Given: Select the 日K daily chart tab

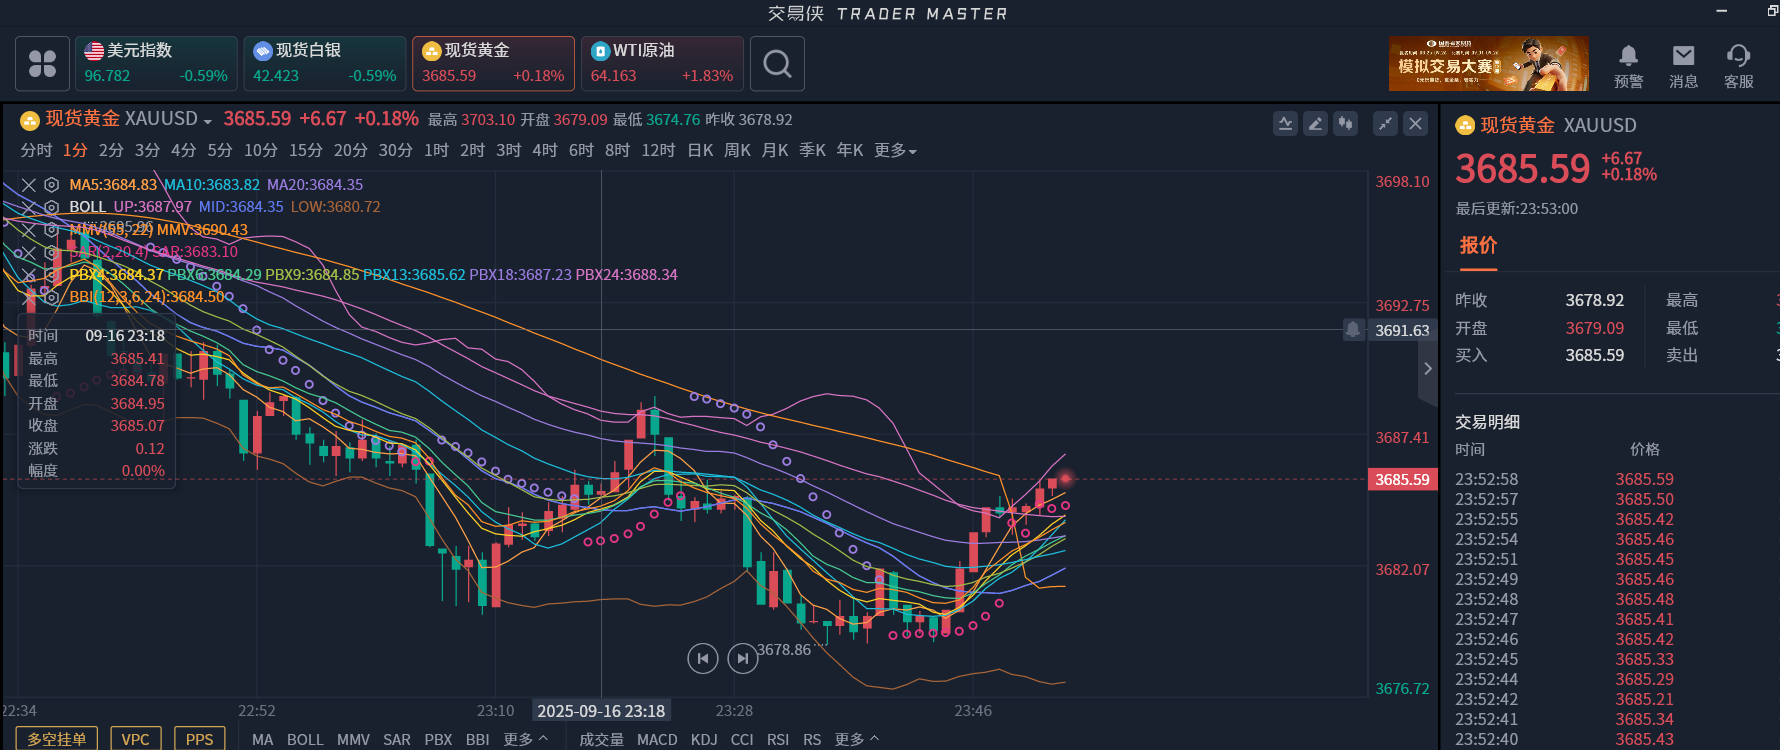Looking at the screenshot, I should 700,150.
